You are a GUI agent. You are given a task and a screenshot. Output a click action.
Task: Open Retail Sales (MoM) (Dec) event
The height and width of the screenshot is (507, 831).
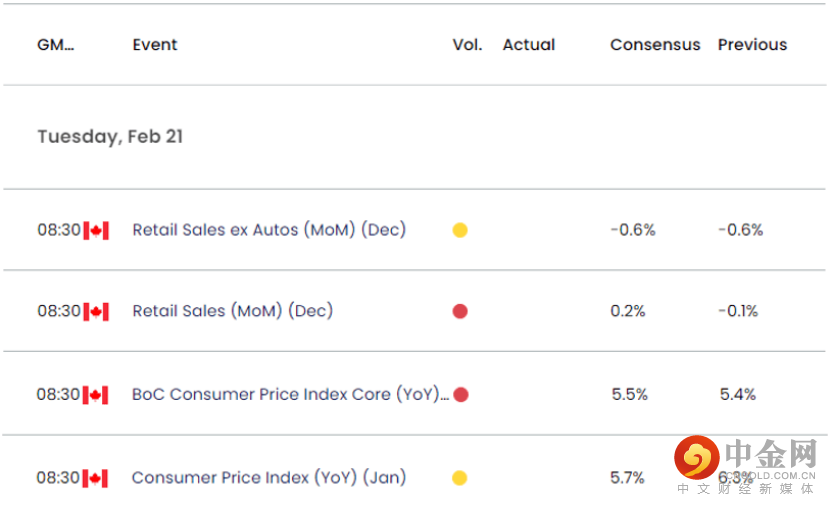[x=232, y=311]
